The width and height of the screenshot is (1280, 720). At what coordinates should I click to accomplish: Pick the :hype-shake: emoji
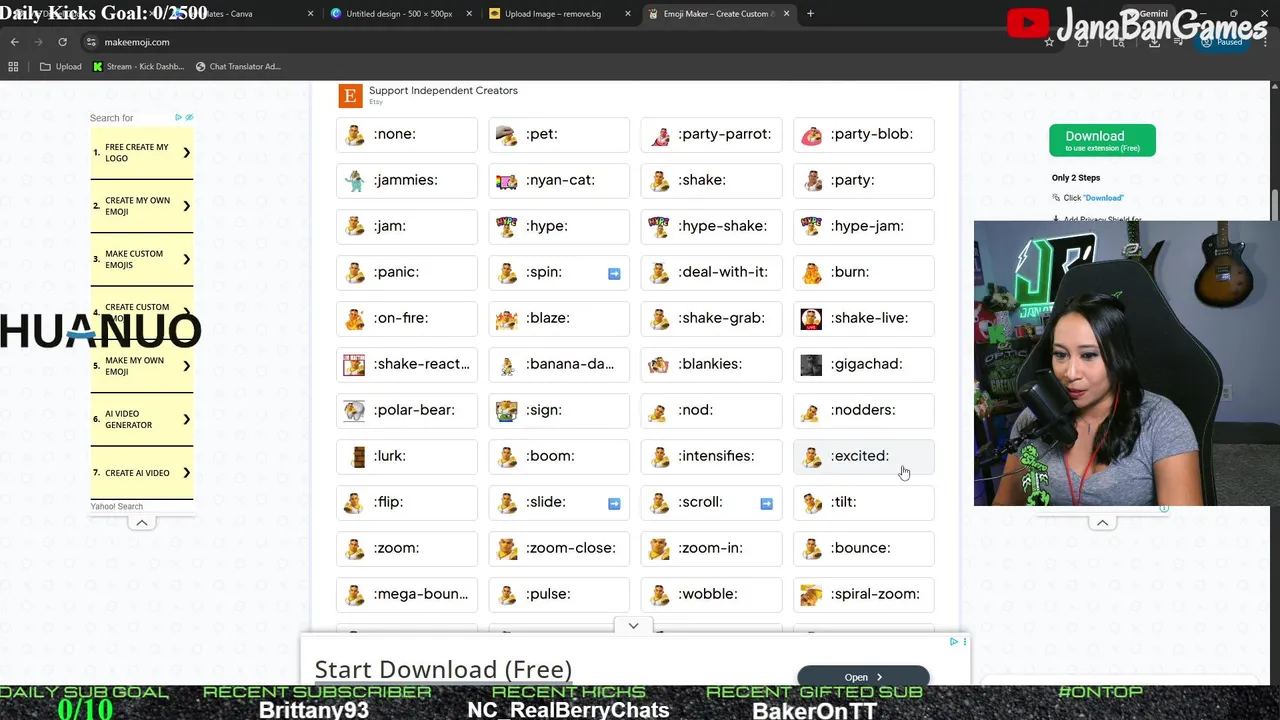click(711, 226)
